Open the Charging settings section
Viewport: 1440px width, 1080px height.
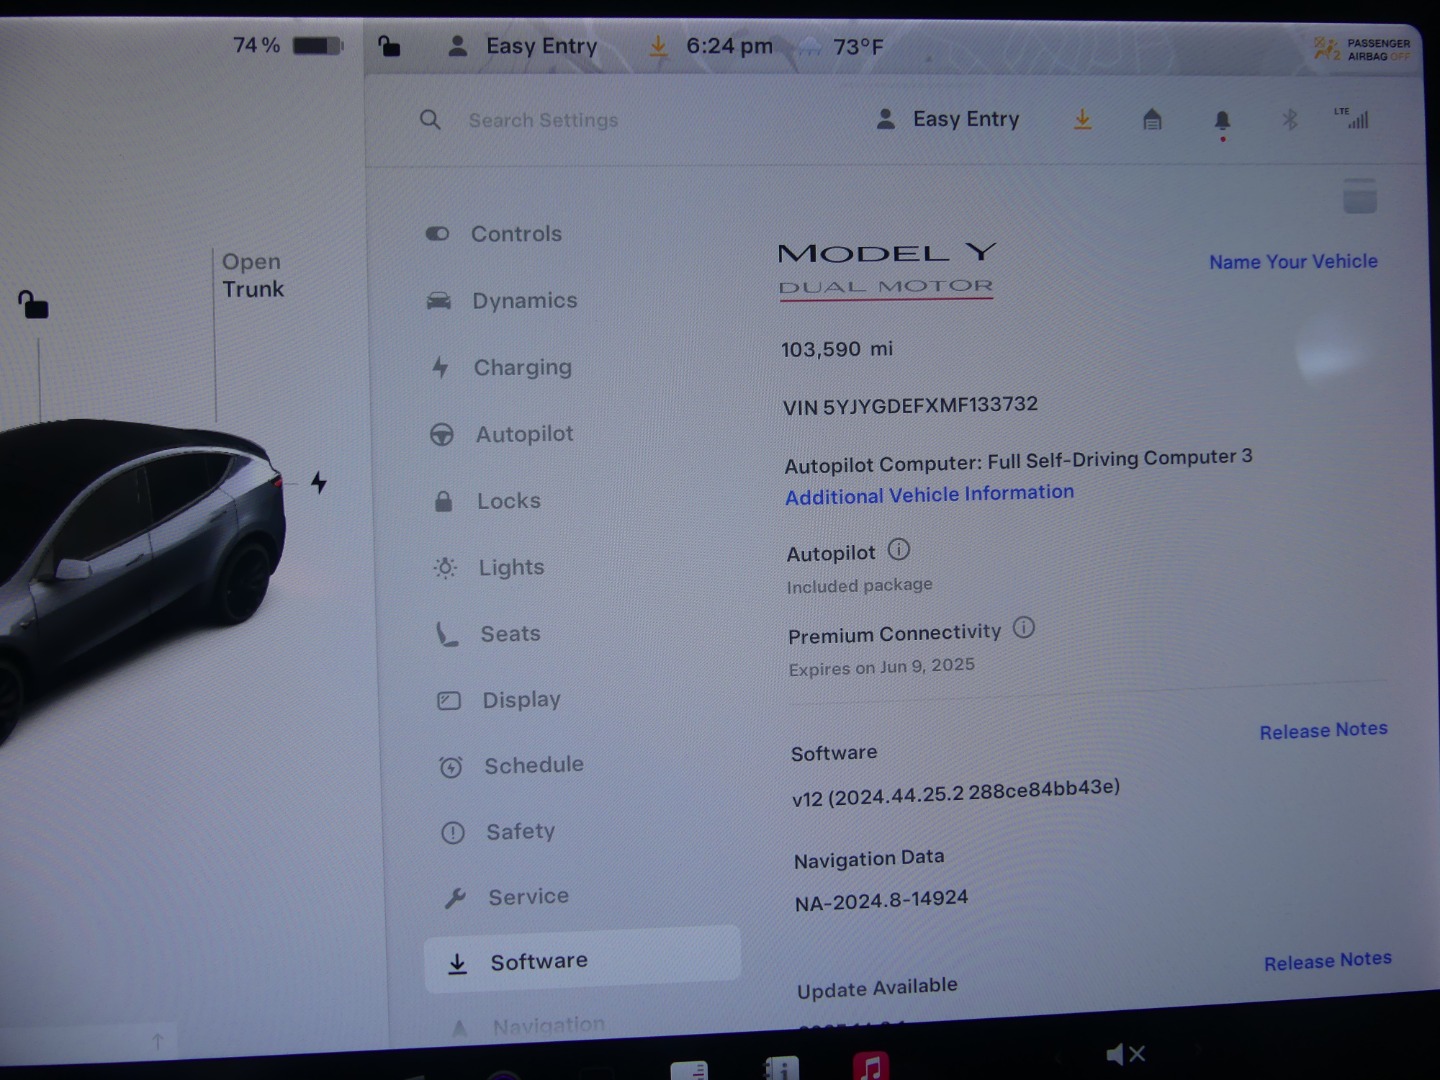point(522,368)
